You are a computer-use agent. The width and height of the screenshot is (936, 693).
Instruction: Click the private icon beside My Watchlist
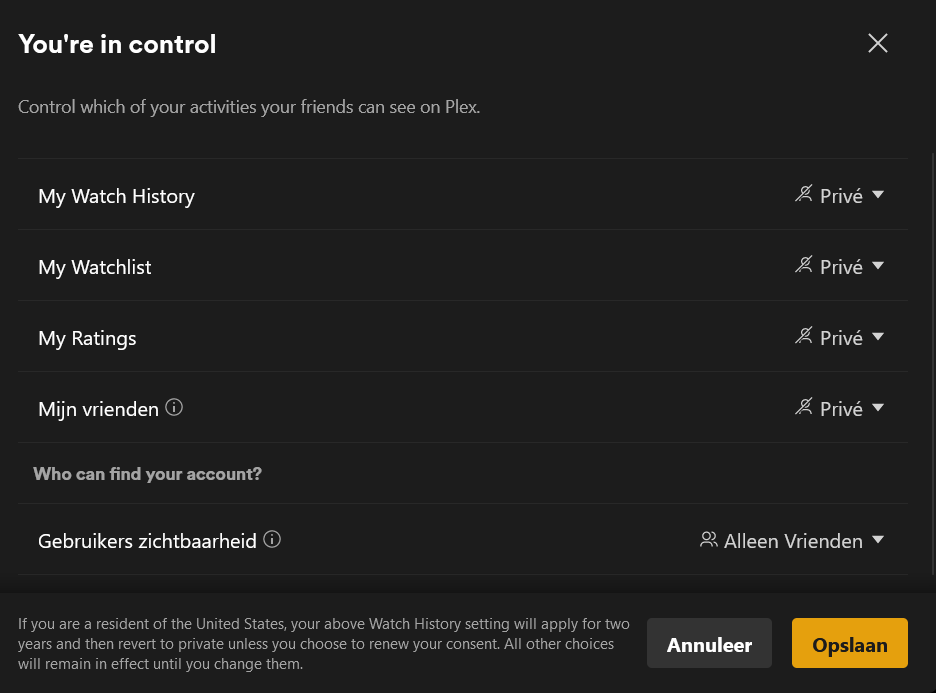pyautogui.click(x=804, y=265)
